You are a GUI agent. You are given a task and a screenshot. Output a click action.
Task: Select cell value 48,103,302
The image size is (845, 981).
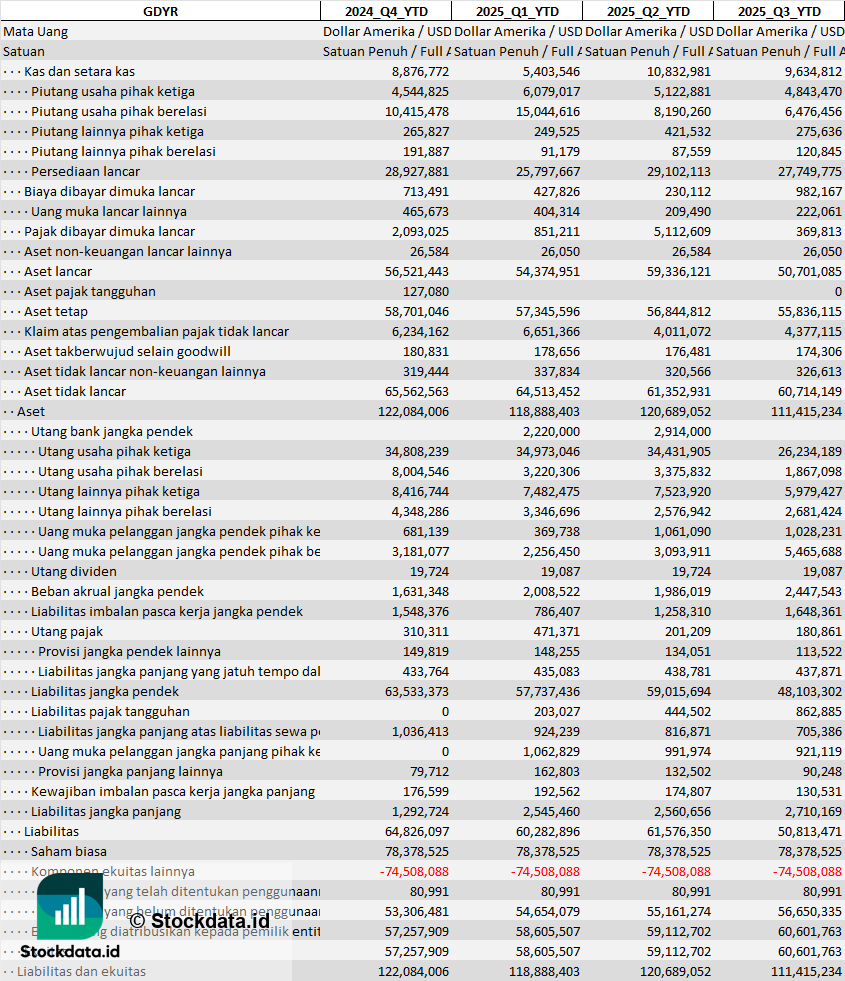[809, 692]
